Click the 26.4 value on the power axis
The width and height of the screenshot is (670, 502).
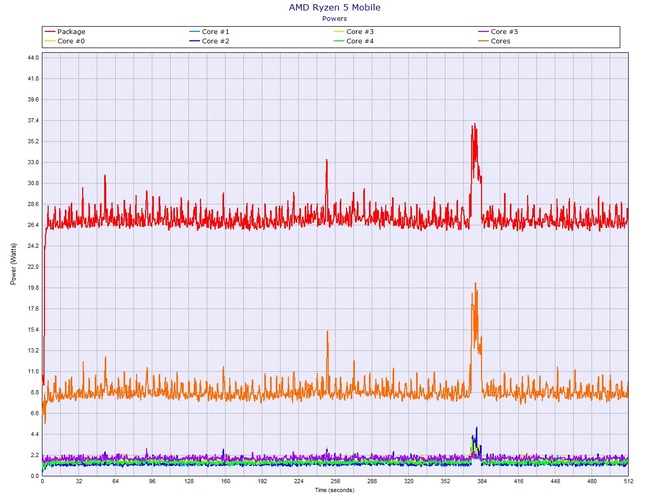34,225
